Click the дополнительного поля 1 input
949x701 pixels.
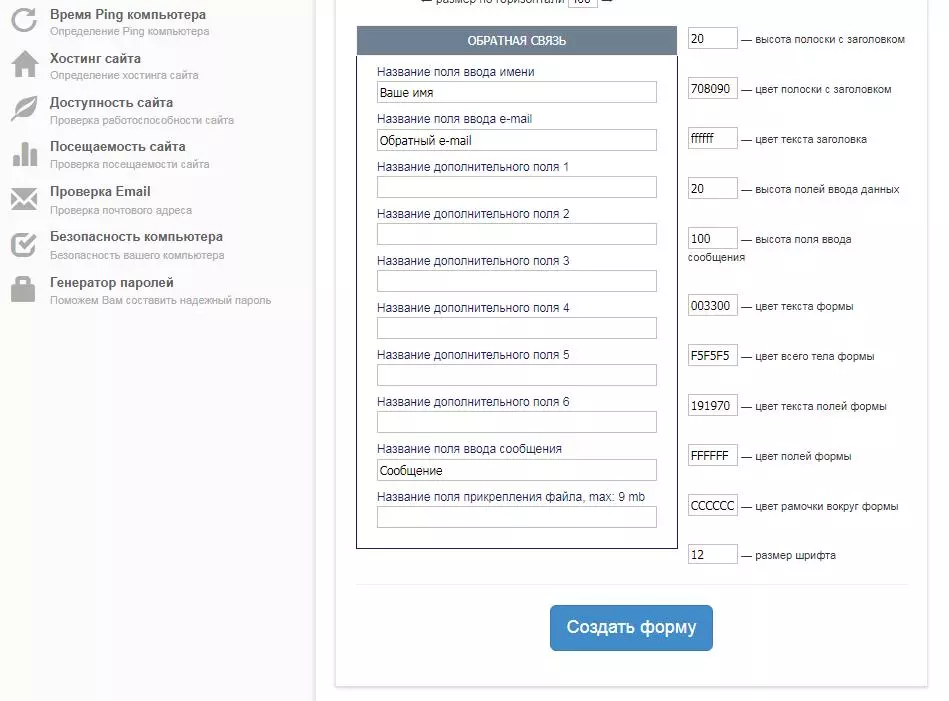point(517,187)
